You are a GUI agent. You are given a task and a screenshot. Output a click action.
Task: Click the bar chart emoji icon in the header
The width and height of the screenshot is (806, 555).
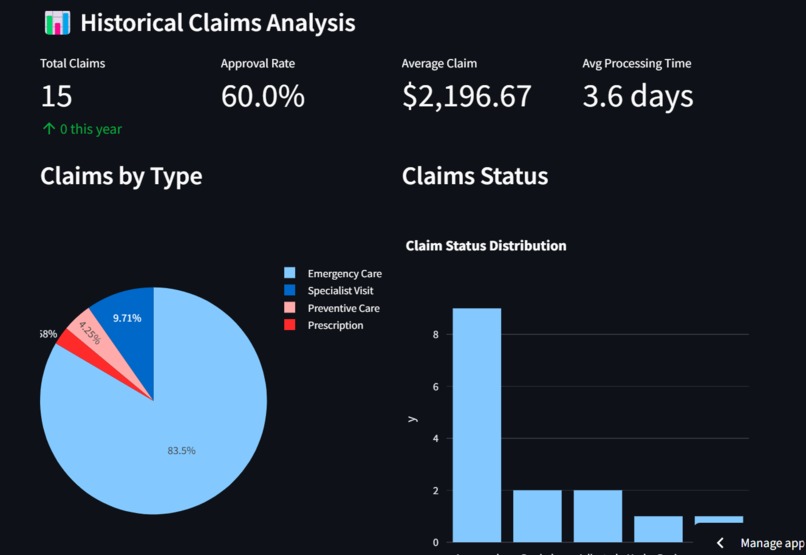pyautogui.click(x=57, y=23)
